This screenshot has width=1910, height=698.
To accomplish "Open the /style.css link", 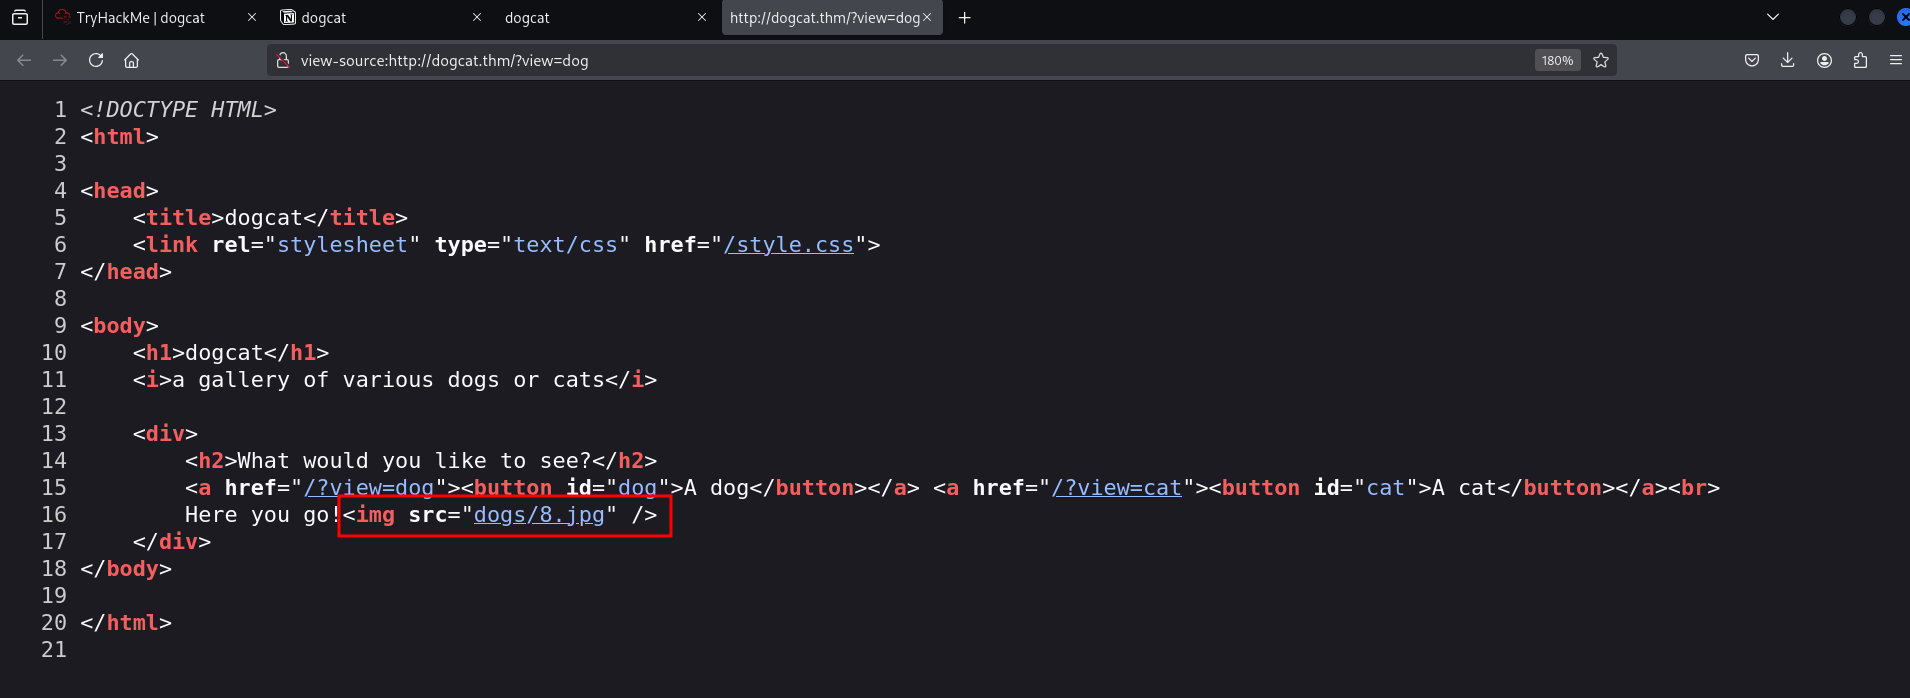I will point(788,245).
